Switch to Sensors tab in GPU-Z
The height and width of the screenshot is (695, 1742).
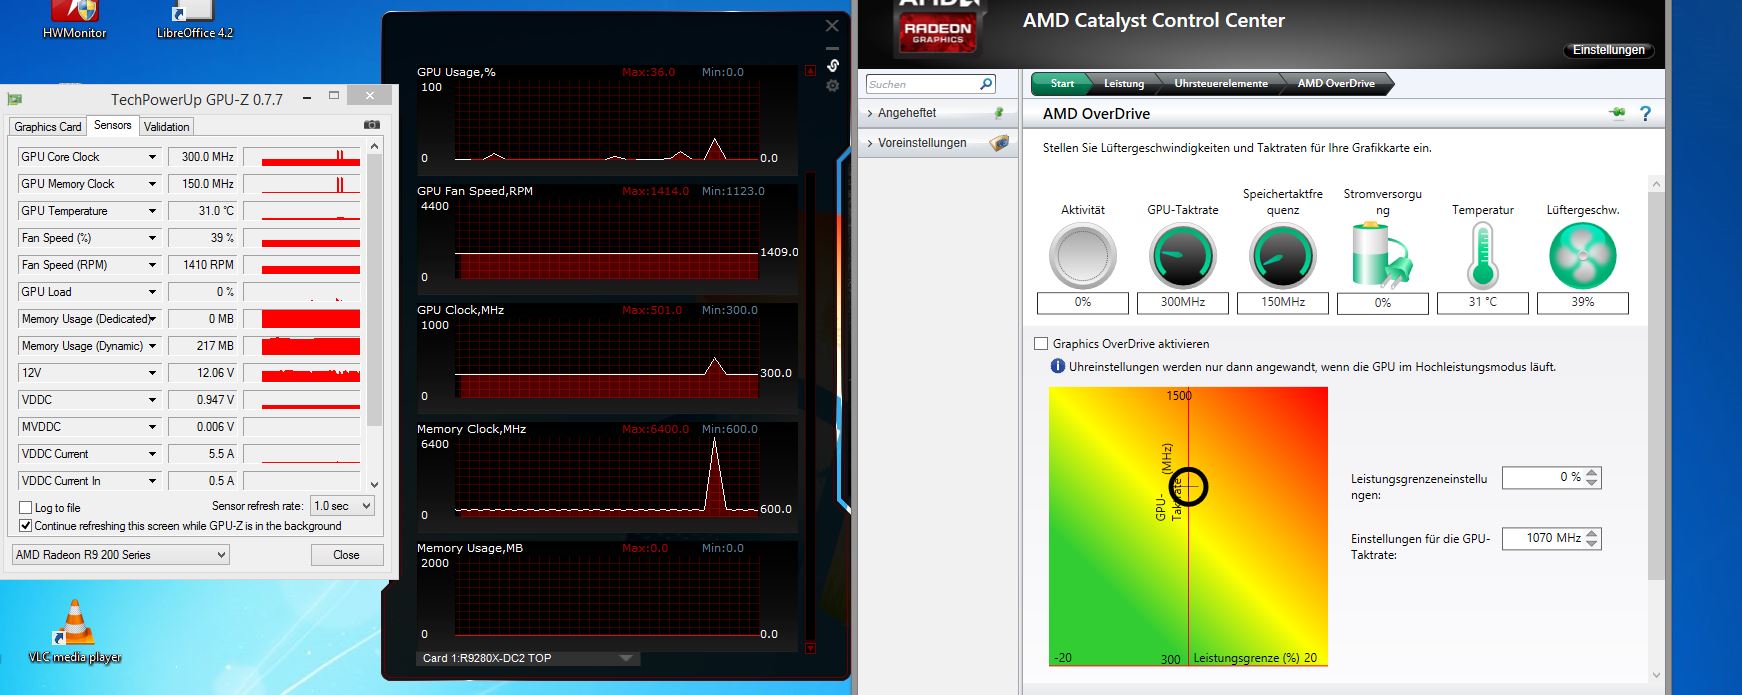pos(113,125)
